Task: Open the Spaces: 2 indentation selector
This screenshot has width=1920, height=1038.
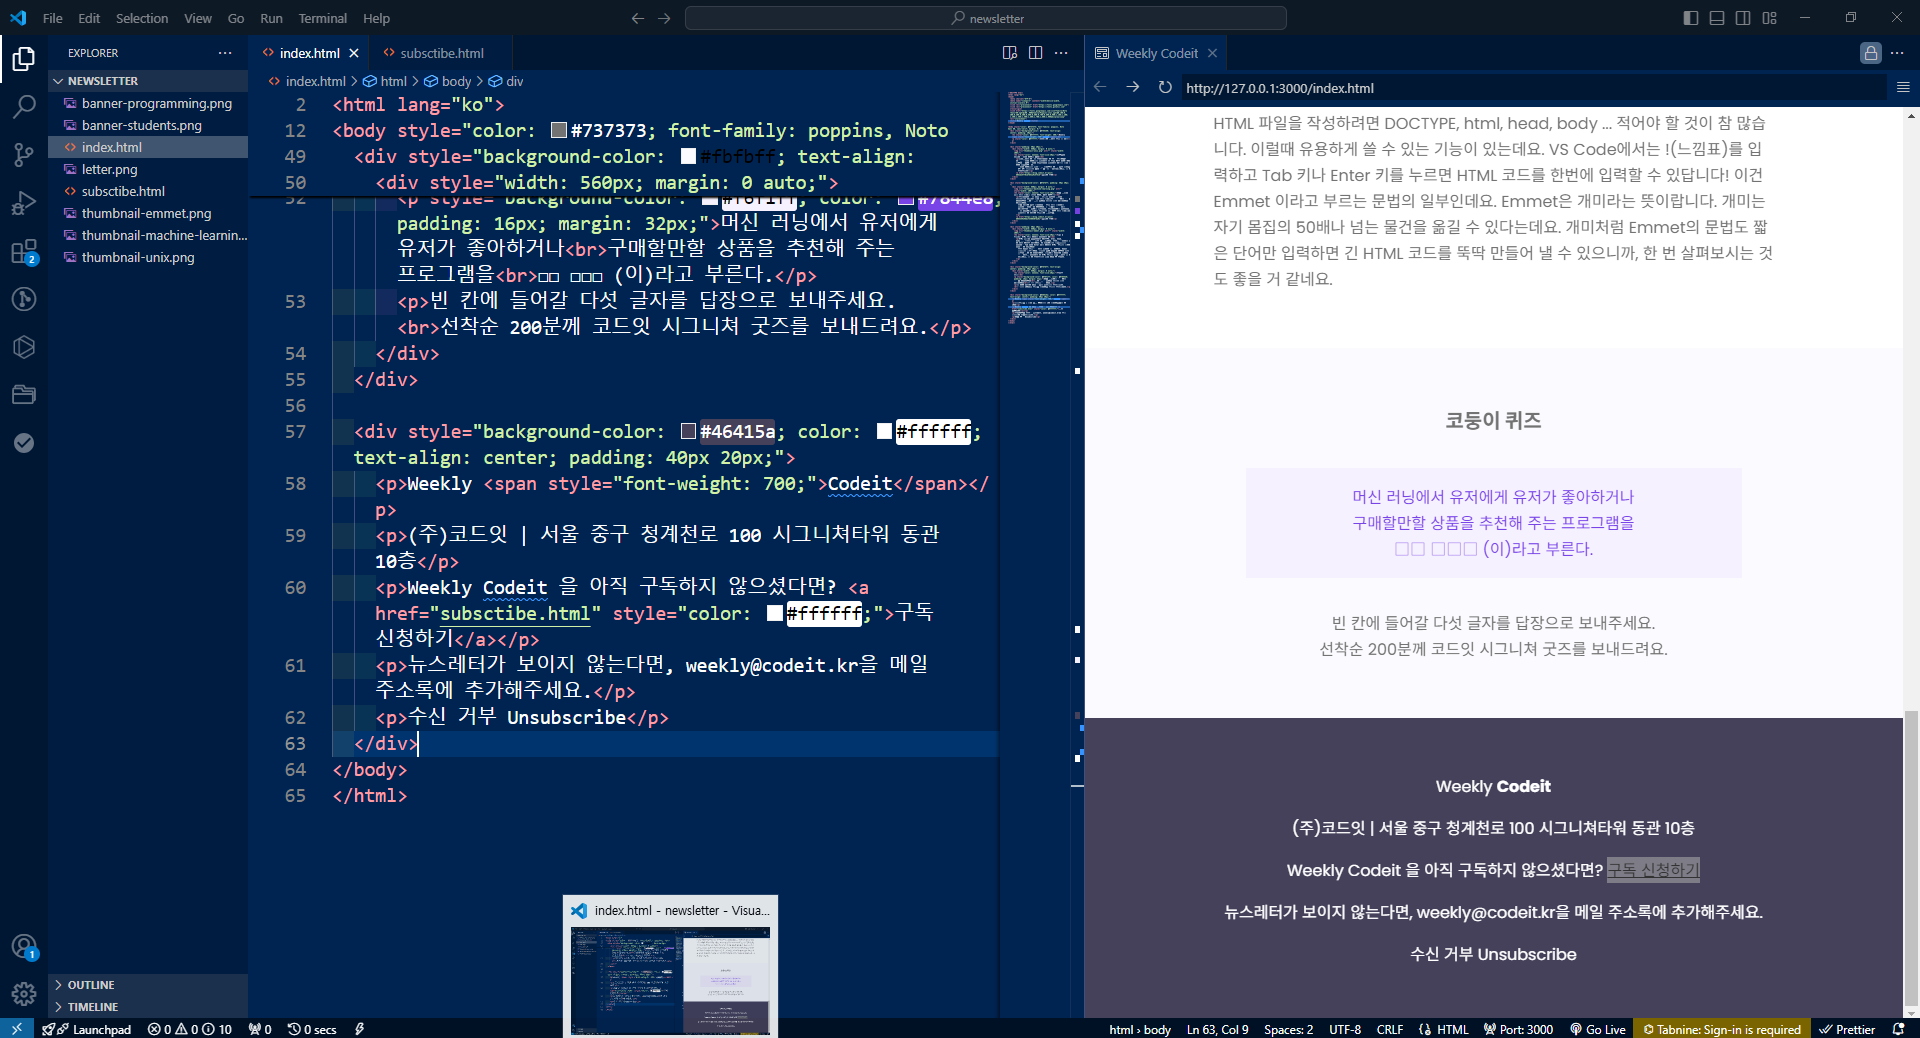Action: coord(1289,1029)
